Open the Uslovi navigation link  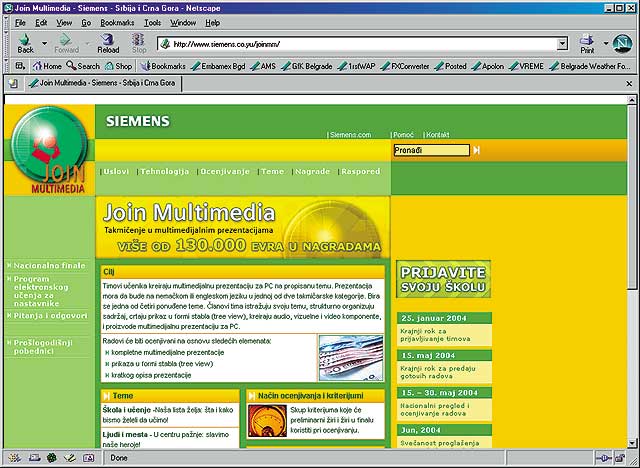pyautogui.click(x=116, y=171)
